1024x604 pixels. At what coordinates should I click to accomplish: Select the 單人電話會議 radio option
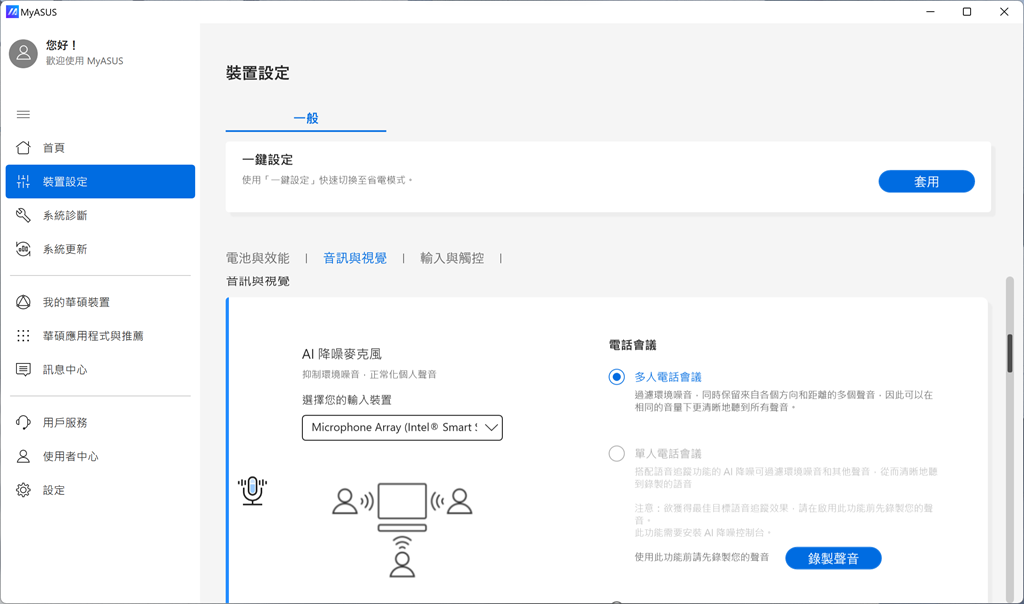[617, 454]
